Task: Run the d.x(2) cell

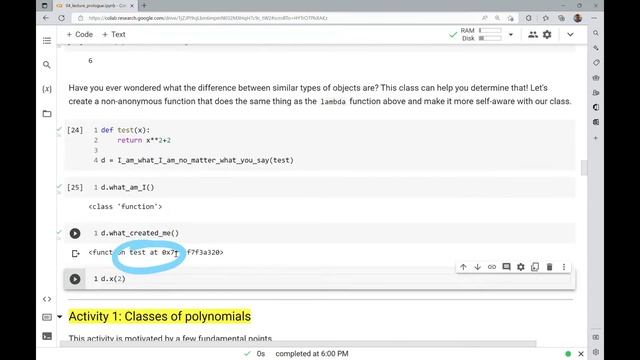Action: 75,279
